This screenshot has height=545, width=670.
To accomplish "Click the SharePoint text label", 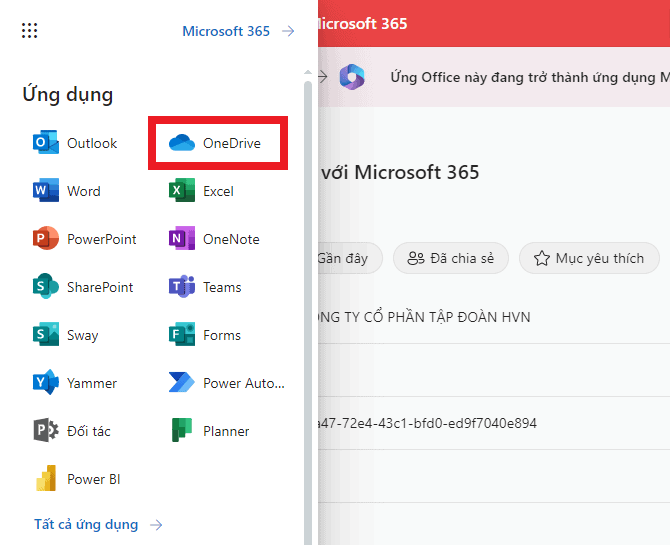I will [100, 287].
